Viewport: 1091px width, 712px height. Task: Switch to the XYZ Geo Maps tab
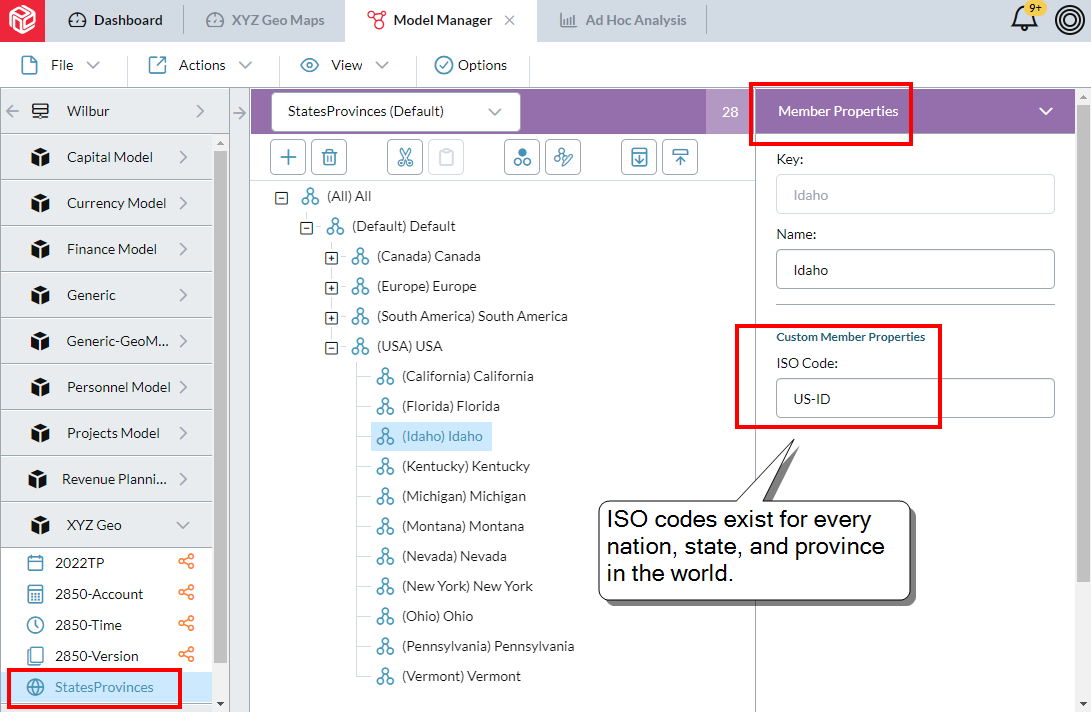coord(265,20)
